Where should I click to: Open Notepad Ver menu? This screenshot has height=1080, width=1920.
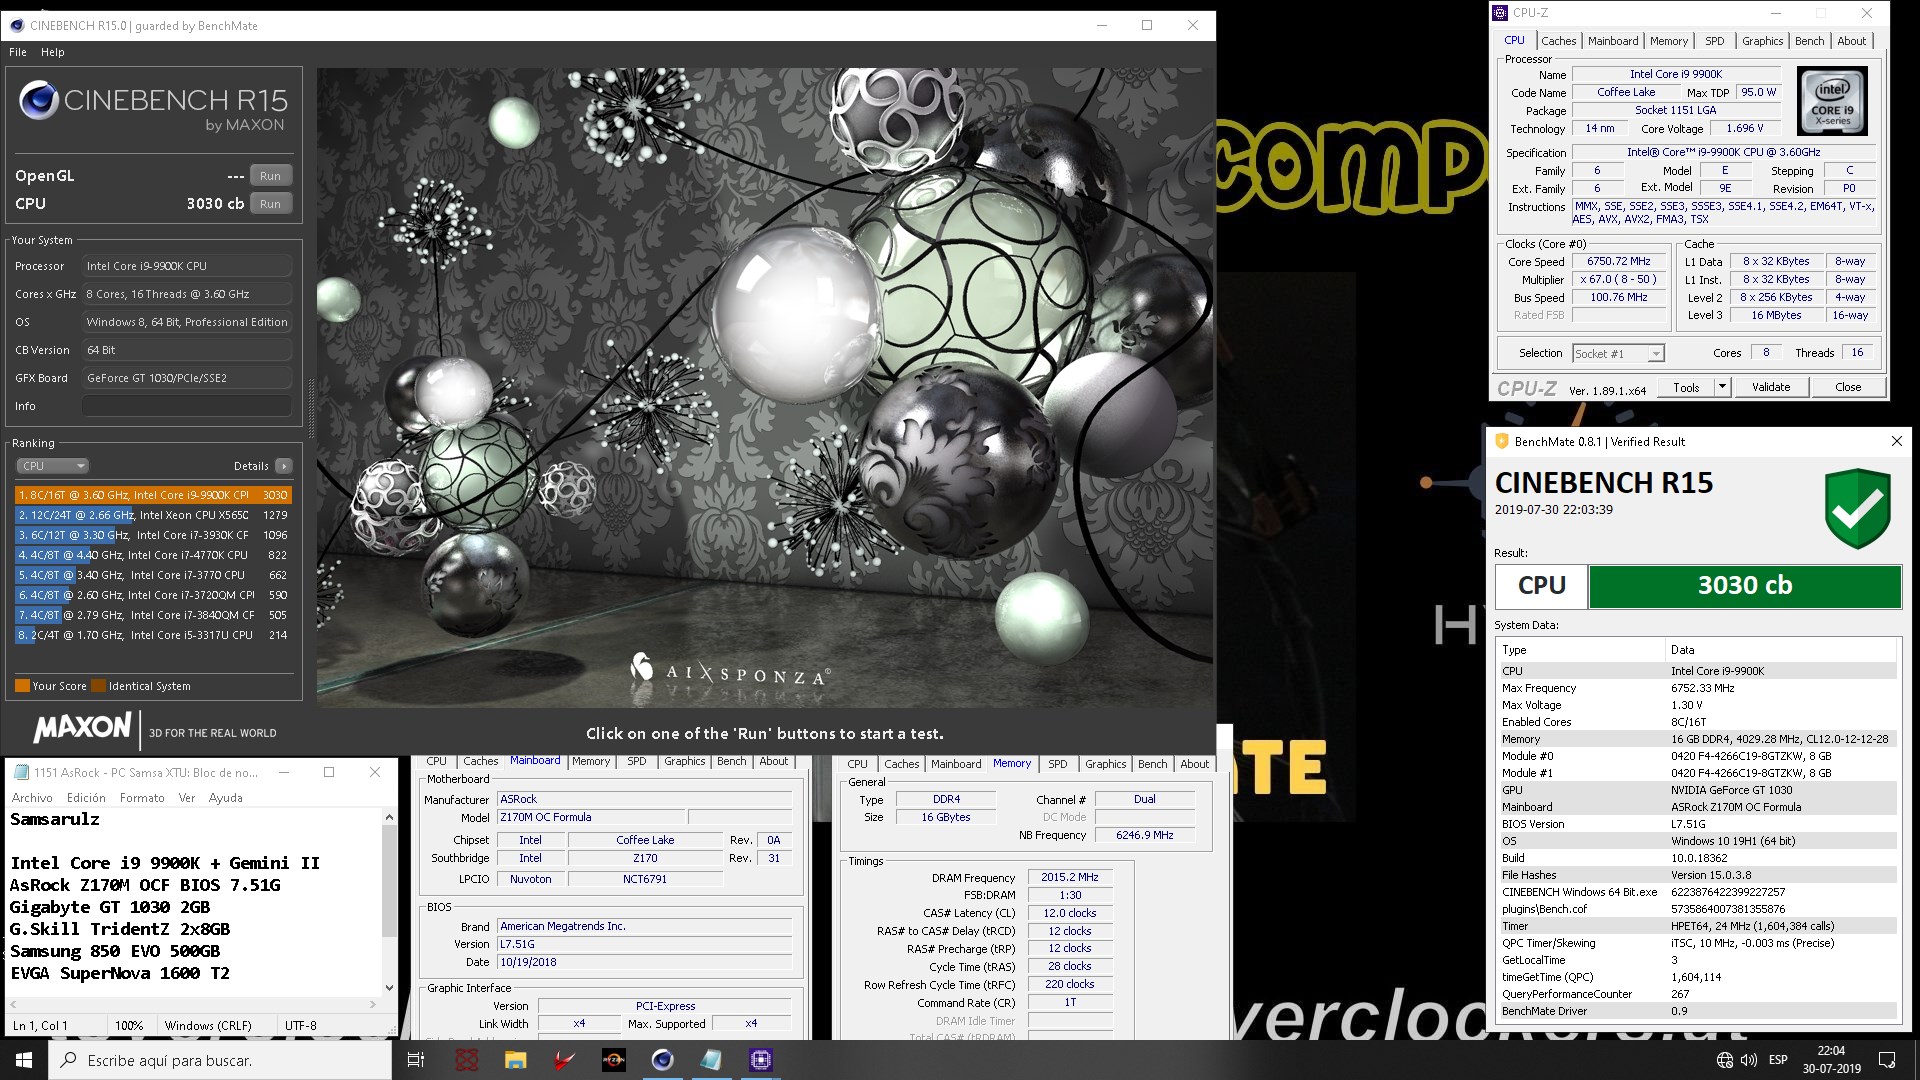(186, 798)
